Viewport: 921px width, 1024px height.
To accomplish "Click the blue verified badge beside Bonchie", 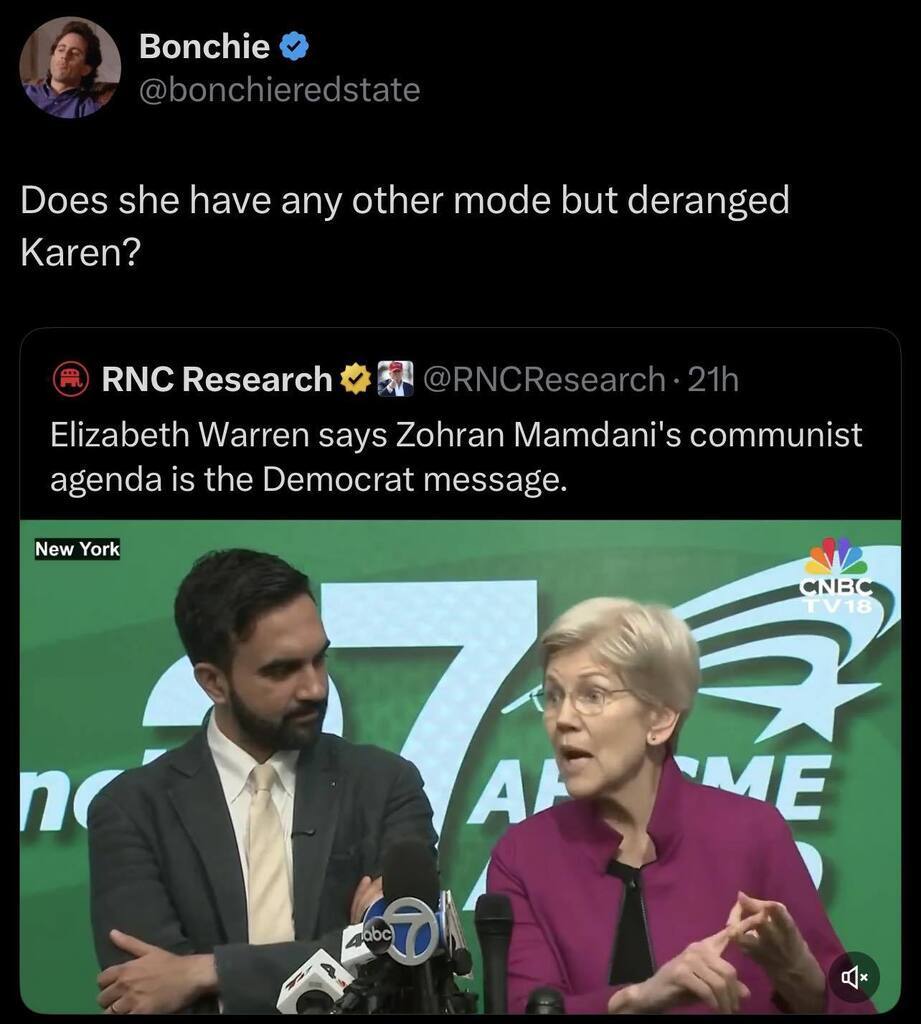I will [x=293, y=46].
